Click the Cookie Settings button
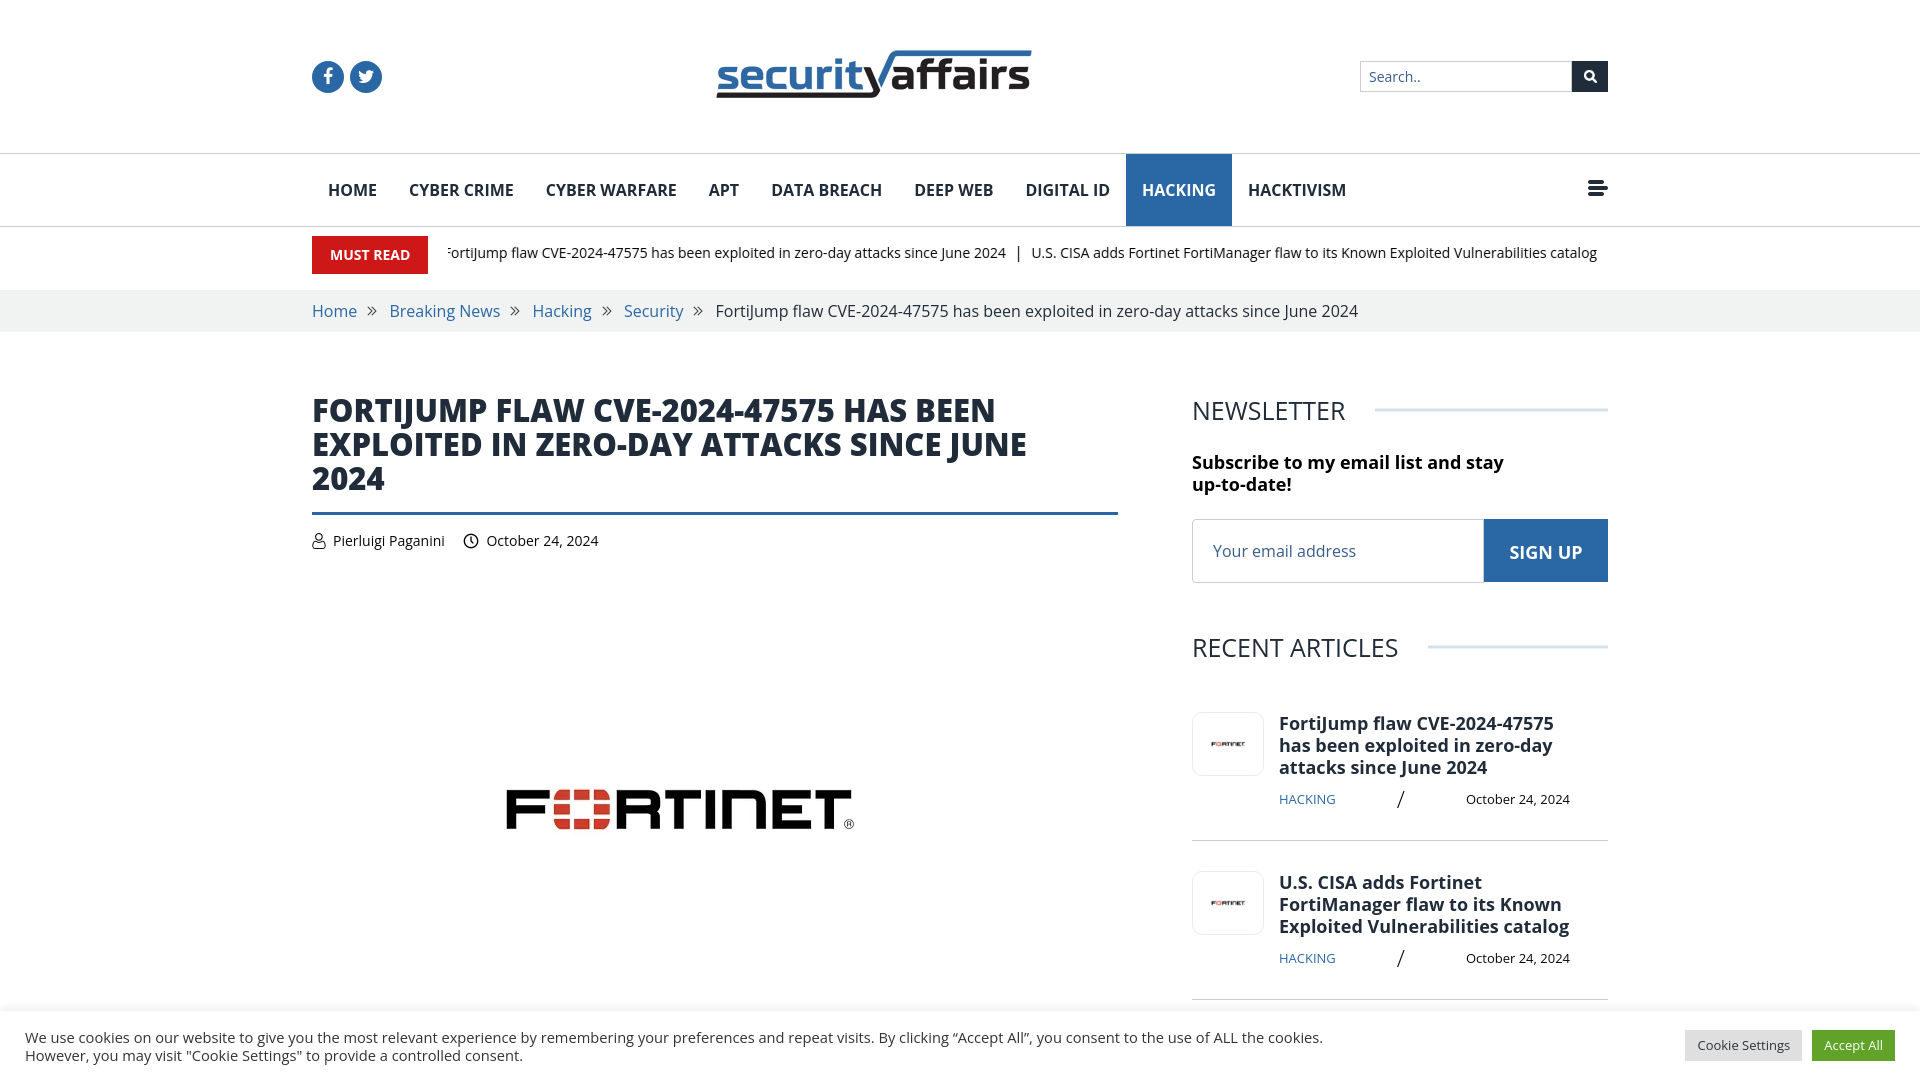The image size is (1920, 1080). tap(1743, 1044)
